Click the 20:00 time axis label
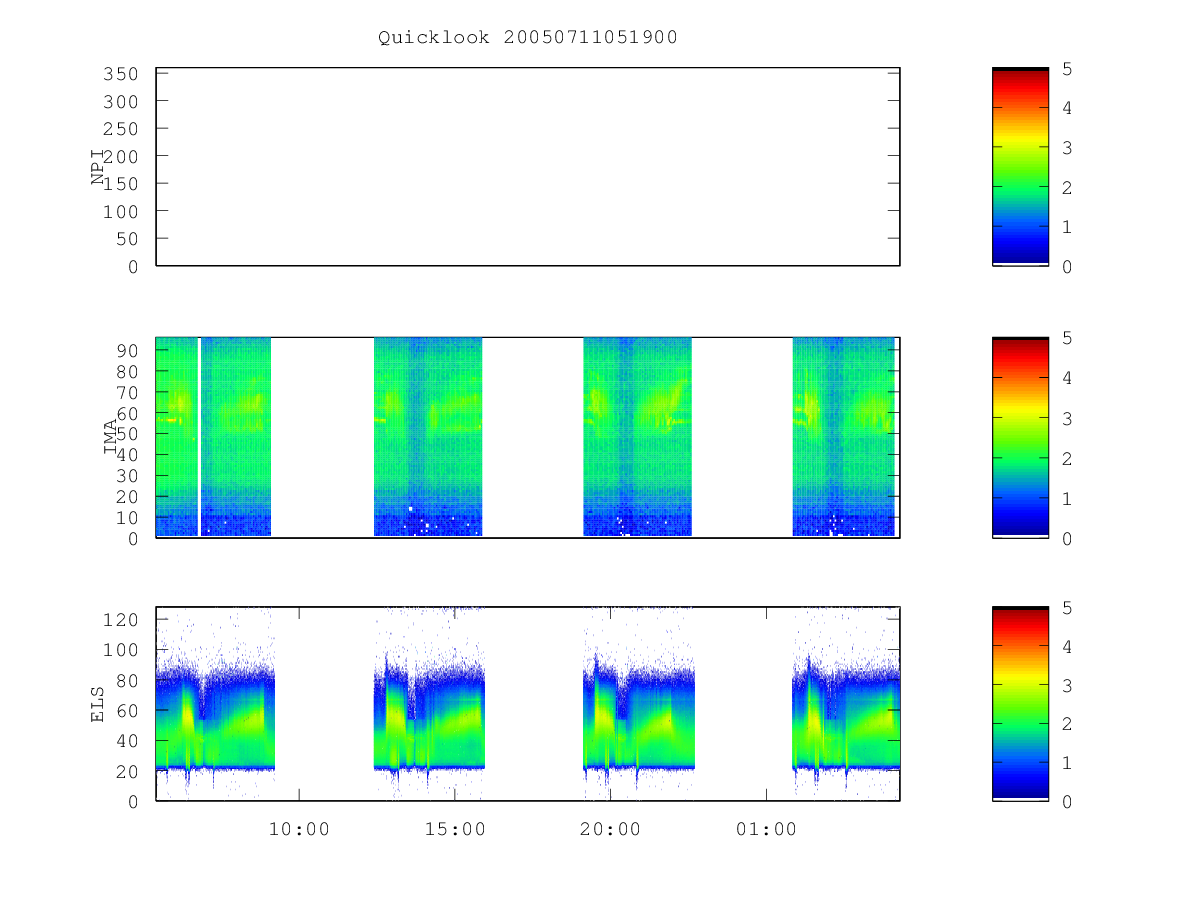The width and height of the screenshot is (1200, 900). (611, 830)
